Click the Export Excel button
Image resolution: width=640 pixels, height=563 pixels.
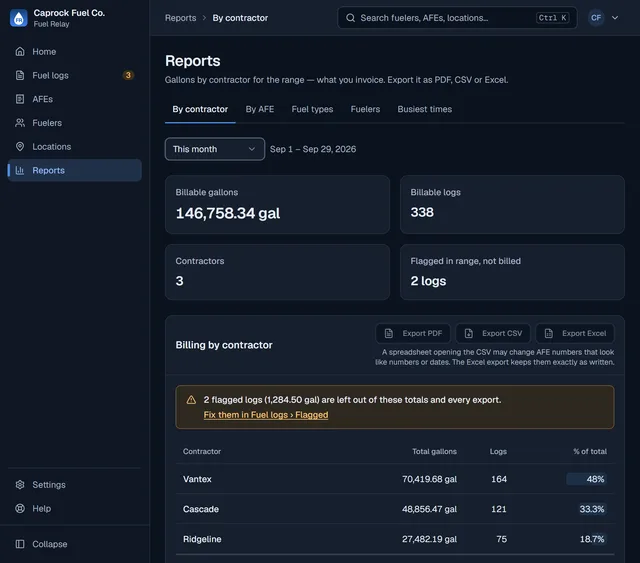pyautogui.click(x=575, y=333)
